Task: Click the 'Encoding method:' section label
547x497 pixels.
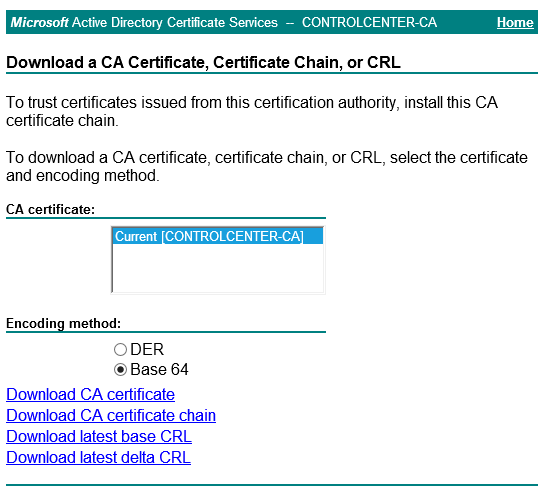Action: [x=63, y=323]
